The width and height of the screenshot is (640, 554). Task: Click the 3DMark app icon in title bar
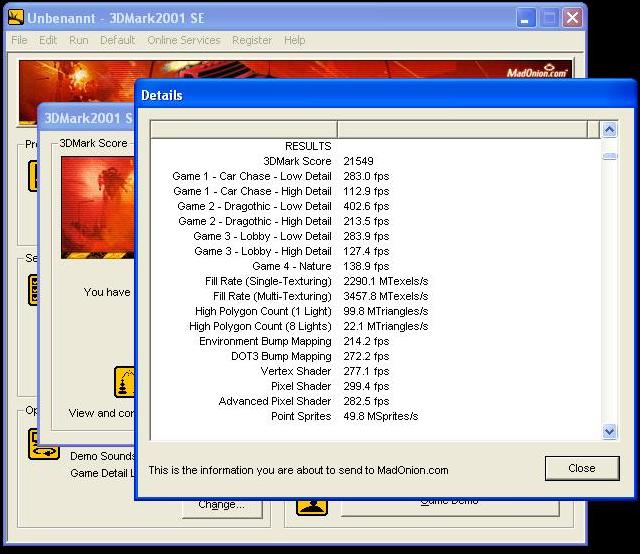point(16,18)
